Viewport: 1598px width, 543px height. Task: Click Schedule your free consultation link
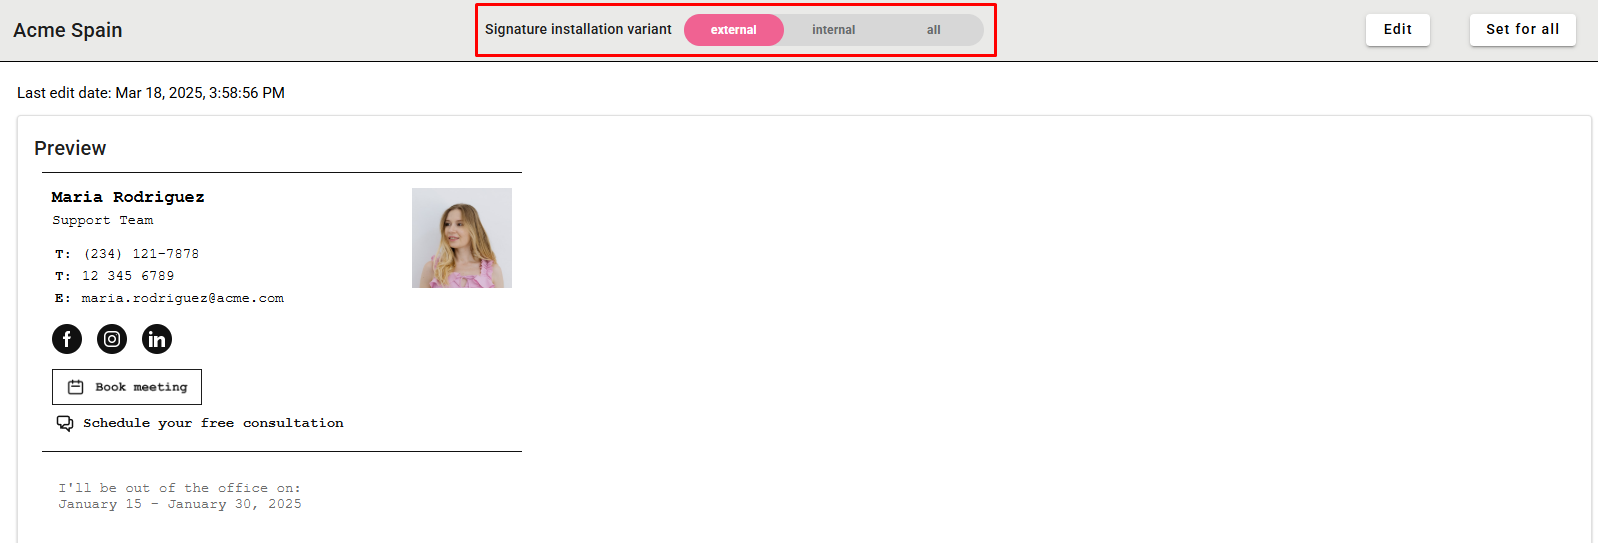213,423
